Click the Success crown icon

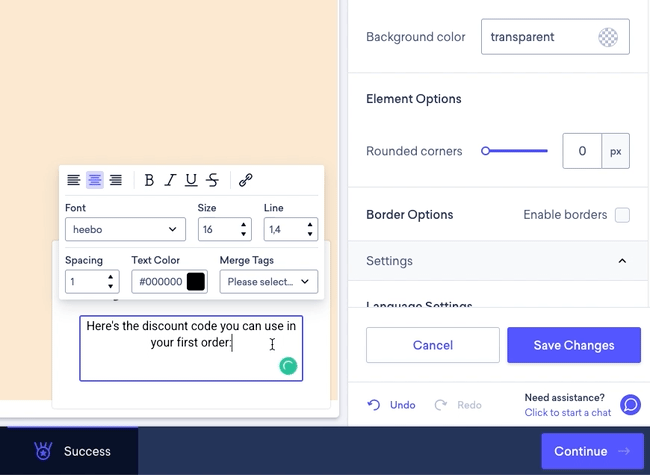click(43, 451)
